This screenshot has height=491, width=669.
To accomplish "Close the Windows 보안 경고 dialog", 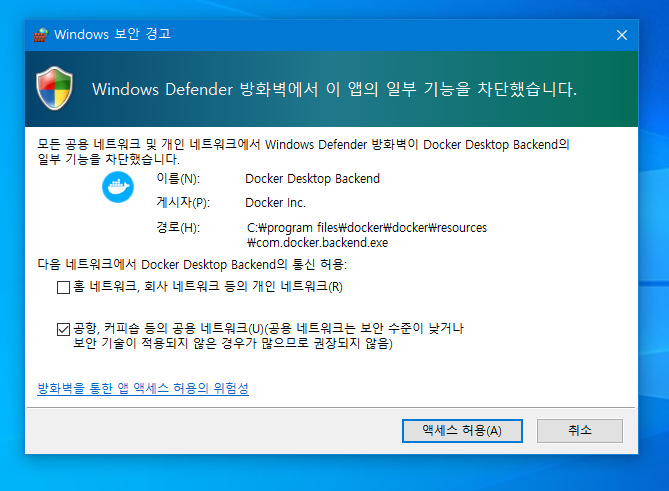I will 622,35.
